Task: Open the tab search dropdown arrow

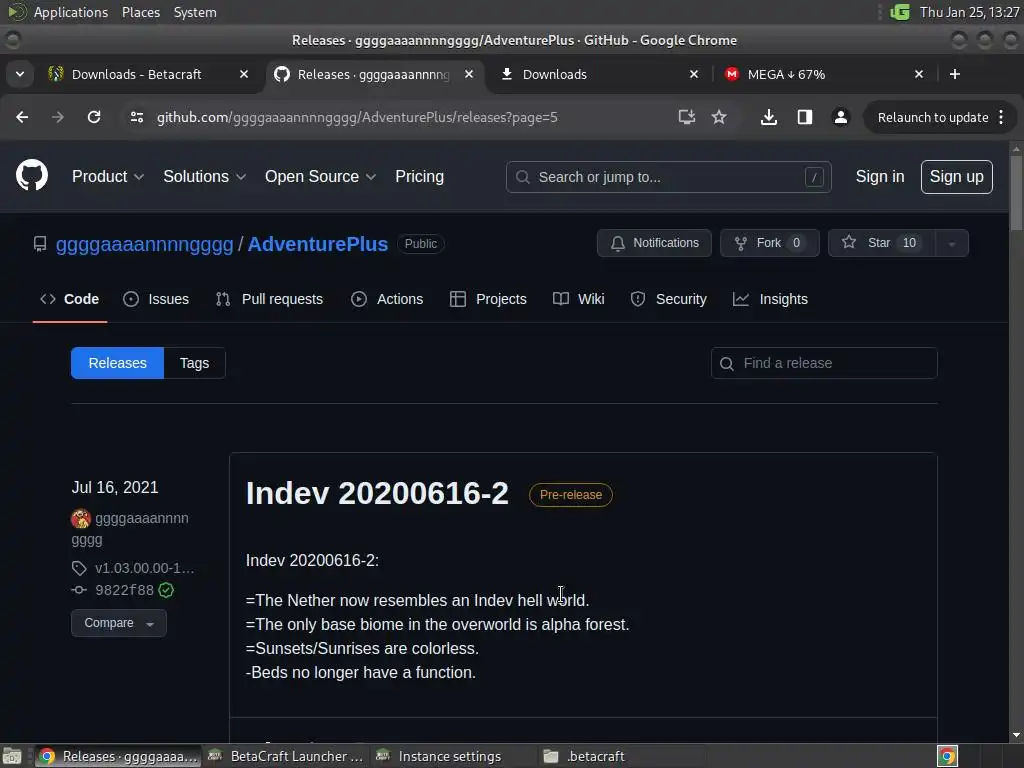Action: (20, 74)
